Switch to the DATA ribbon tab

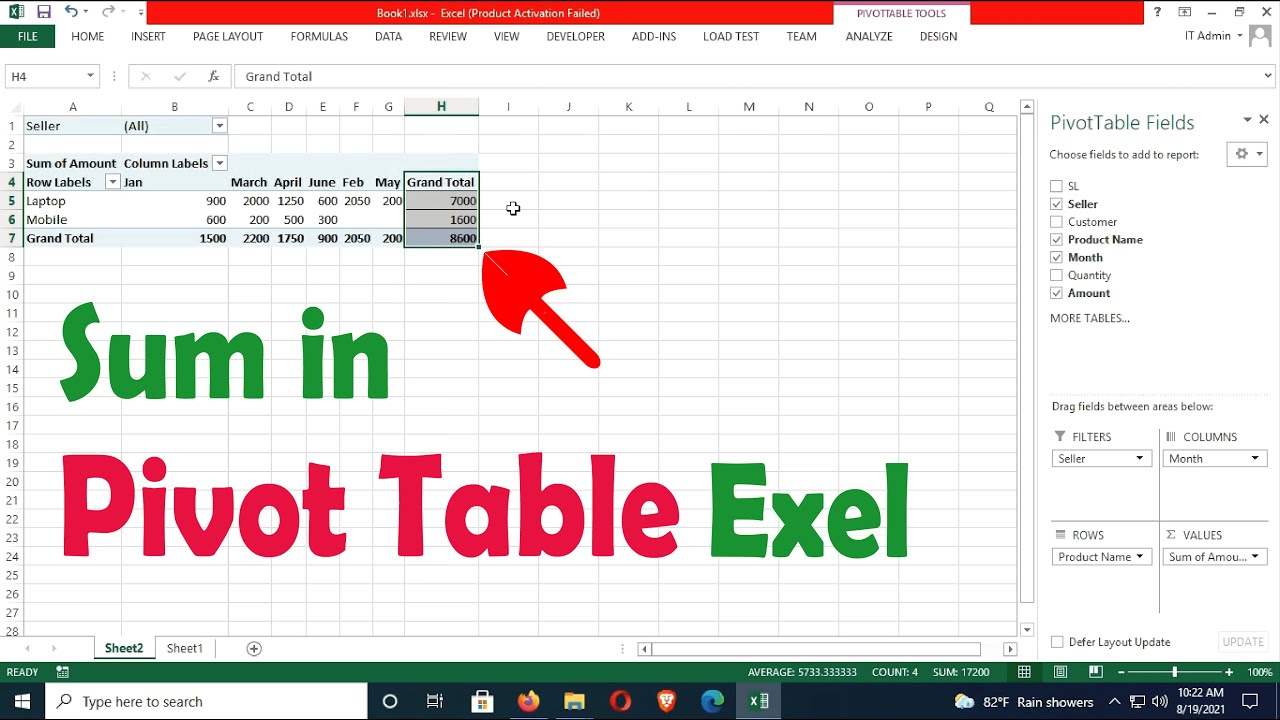coord(388,36)
